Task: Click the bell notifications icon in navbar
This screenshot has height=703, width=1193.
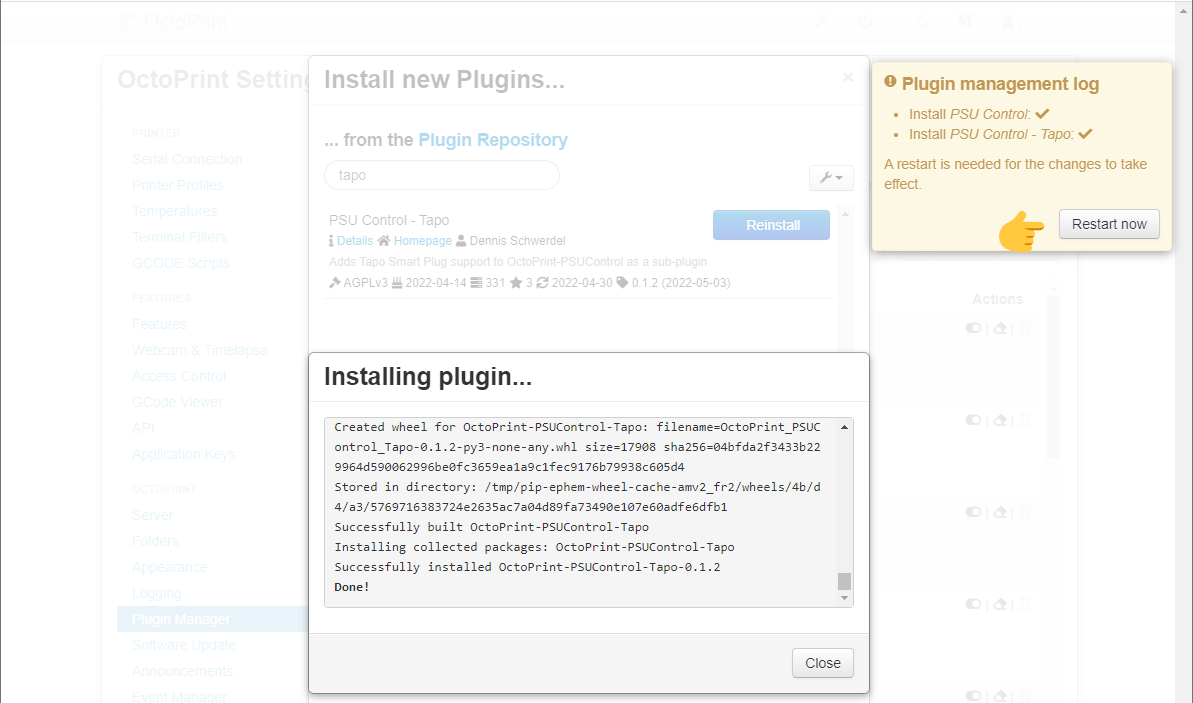Action: [921, 22]
